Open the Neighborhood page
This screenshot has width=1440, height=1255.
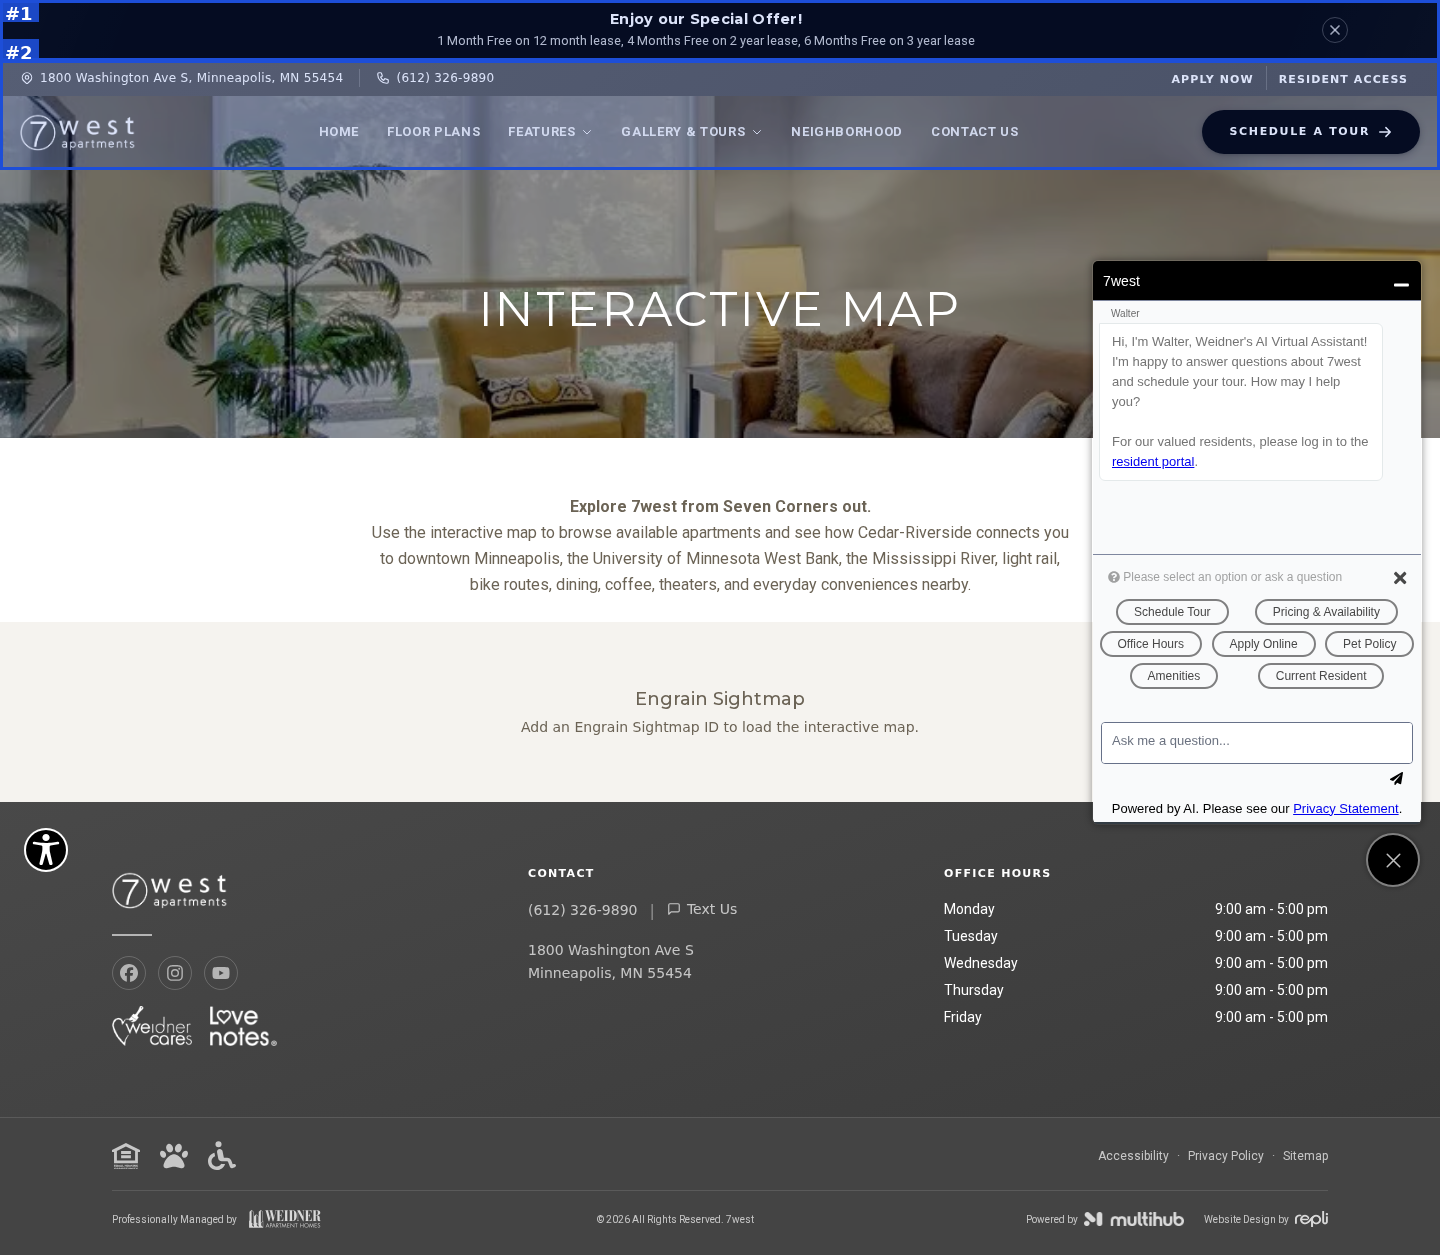click(x=847, y=132)
